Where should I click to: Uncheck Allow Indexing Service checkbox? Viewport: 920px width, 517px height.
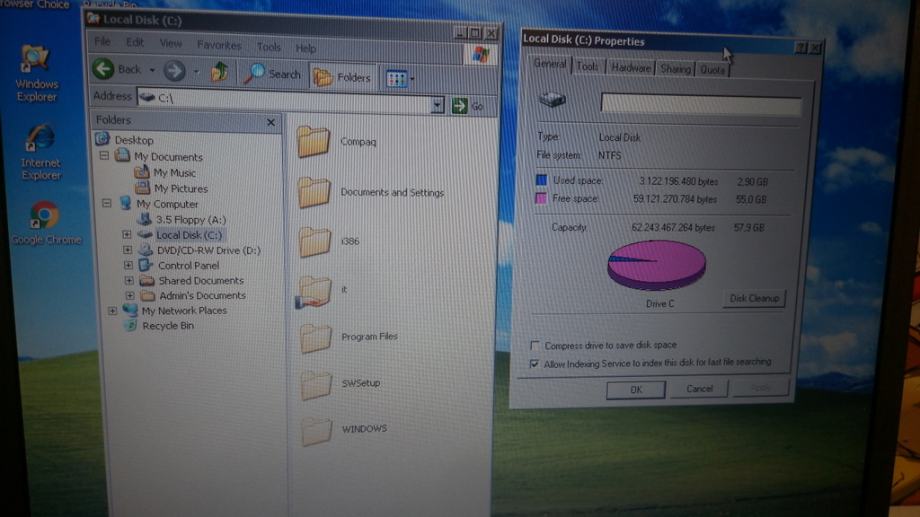(x=535, y=365)
